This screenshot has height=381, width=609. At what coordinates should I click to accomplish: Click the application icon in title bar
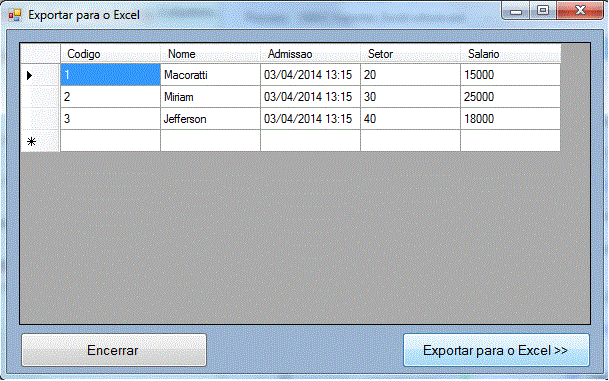tap(15, 15)
